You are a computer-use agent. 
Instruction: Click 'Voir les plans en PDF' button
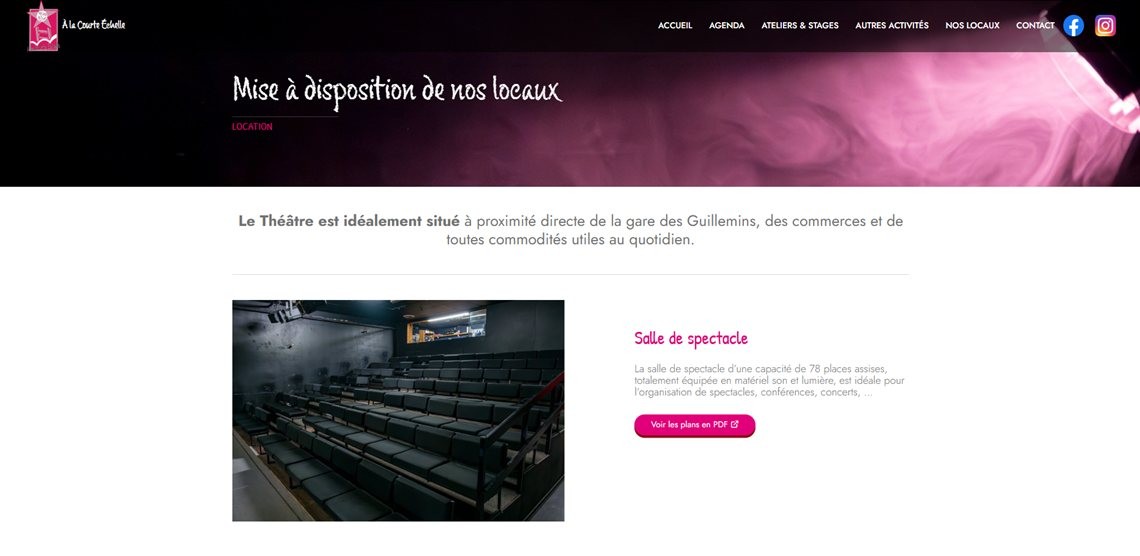[x=694, y=425]
